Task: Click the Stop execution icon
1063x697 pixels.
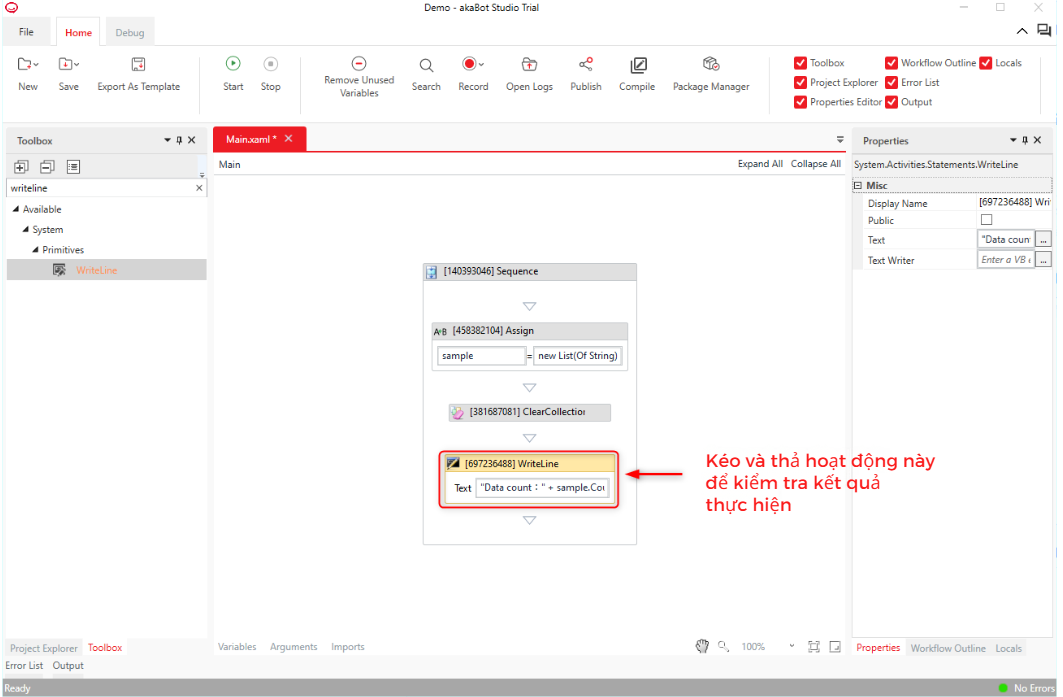Action: coord(270,63)
